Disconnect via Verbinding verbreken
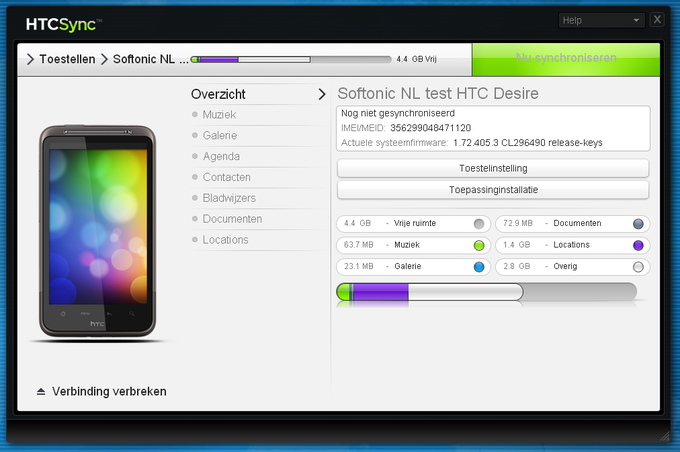The image size is (680, 452). point(109,391)
